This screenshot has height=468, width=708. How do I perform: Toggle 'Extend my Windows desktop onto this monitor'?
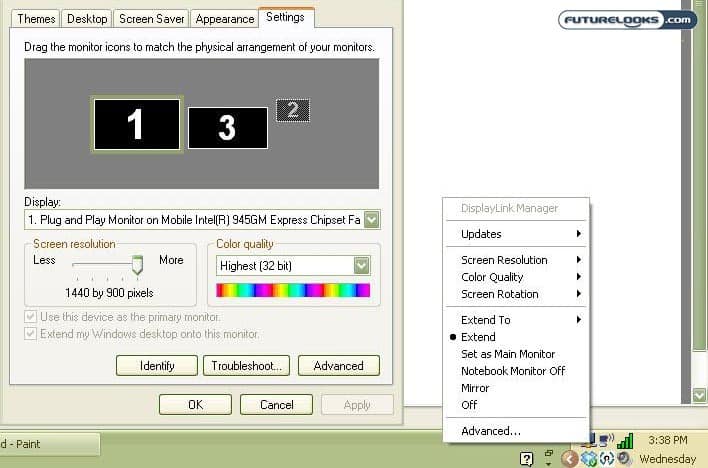pyautogui.click(x=32, y=334)
